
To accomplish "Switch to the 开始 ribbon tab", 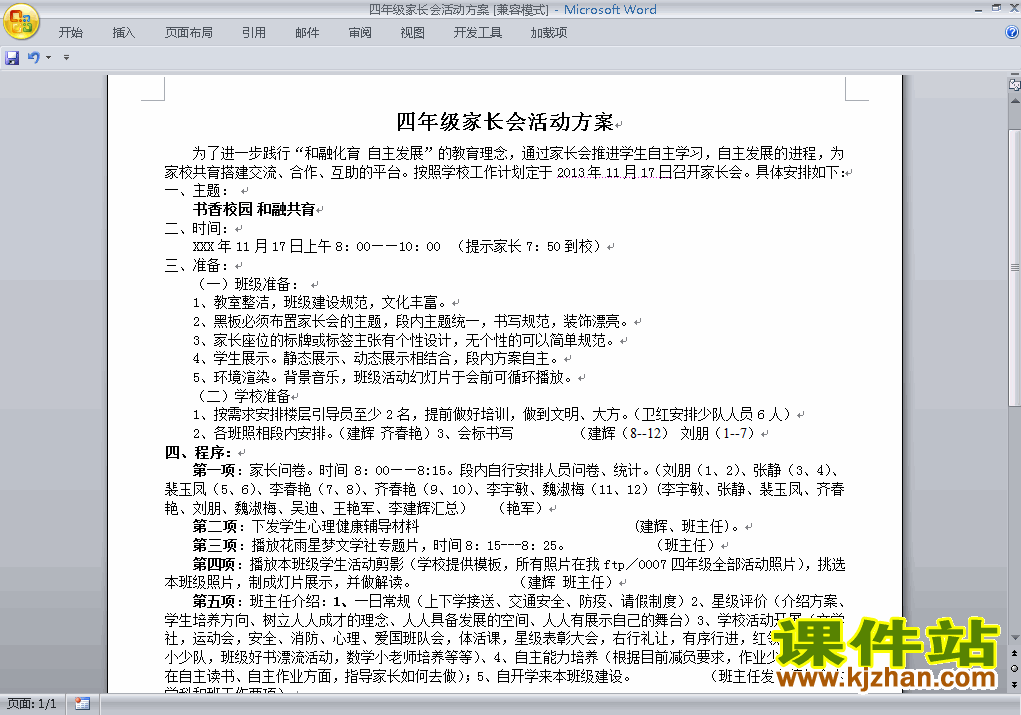I will coord(70,33).
